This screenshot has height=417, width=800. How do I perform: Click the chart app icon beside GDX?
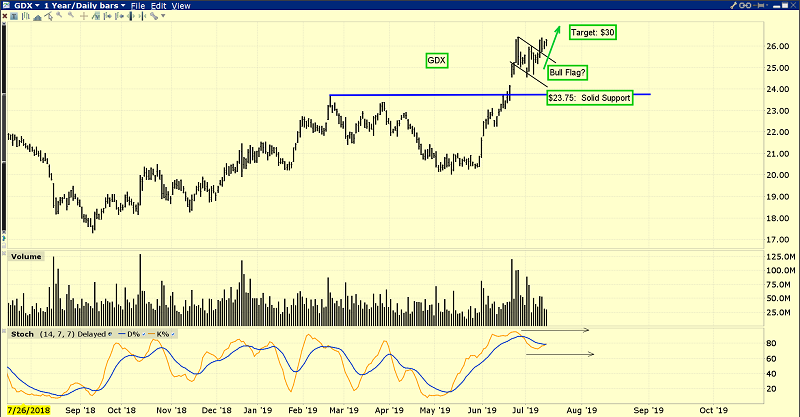[6, 6]
